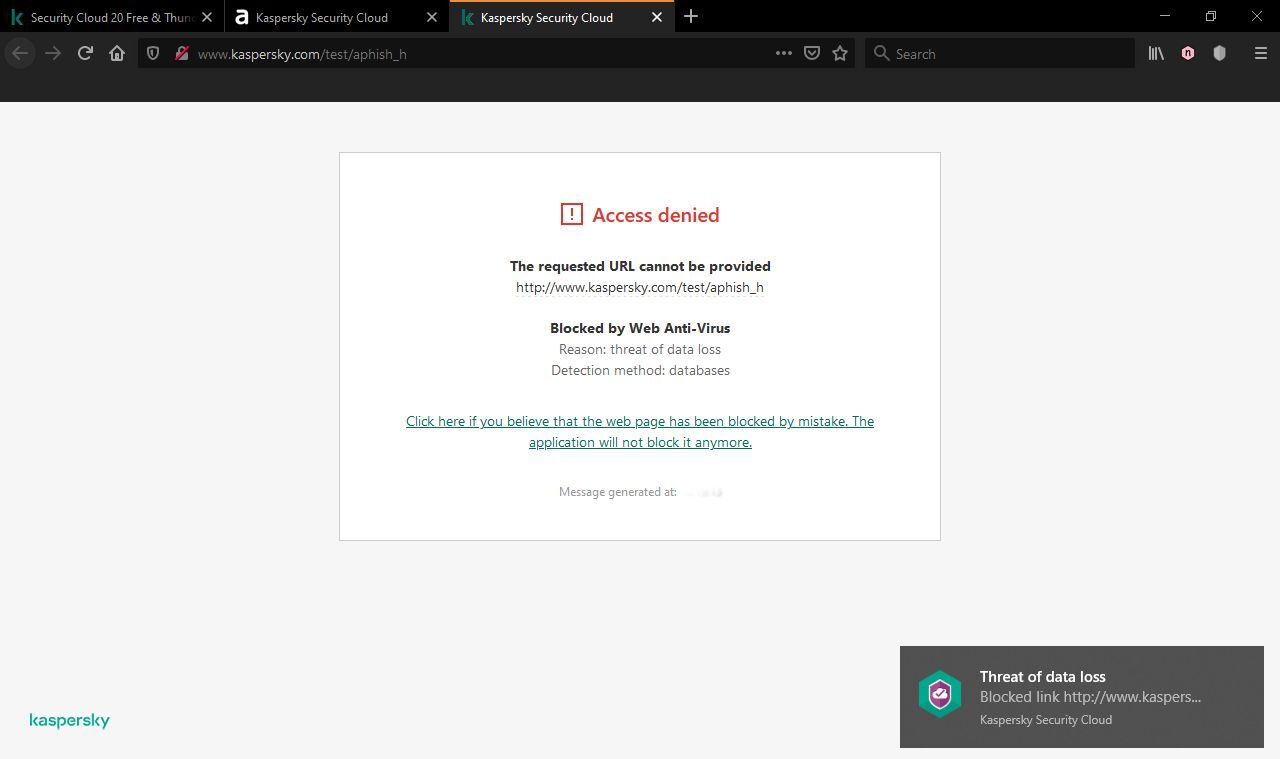This screenshot has height=759, width=1280.
Task: Open the grey shield extension icon
Action: 1219,54
